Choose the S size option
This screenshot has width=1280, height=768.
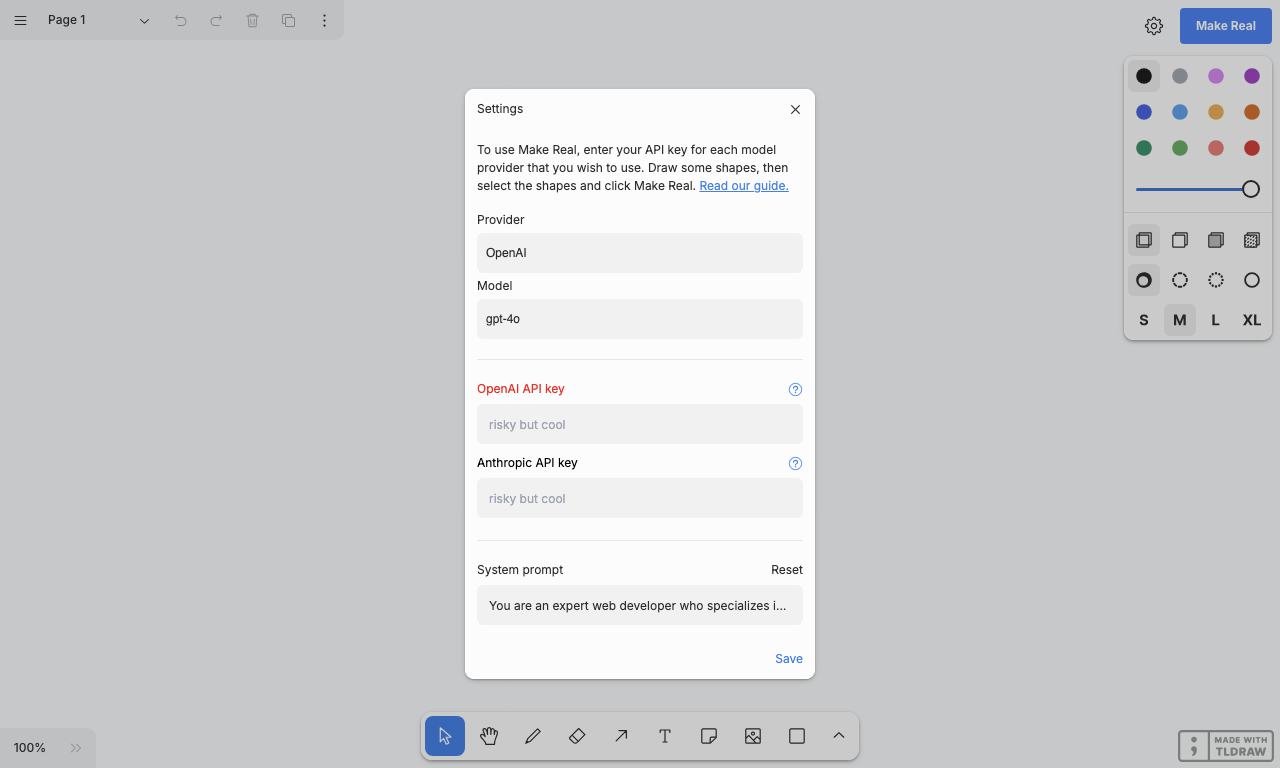pos(1144,320)
